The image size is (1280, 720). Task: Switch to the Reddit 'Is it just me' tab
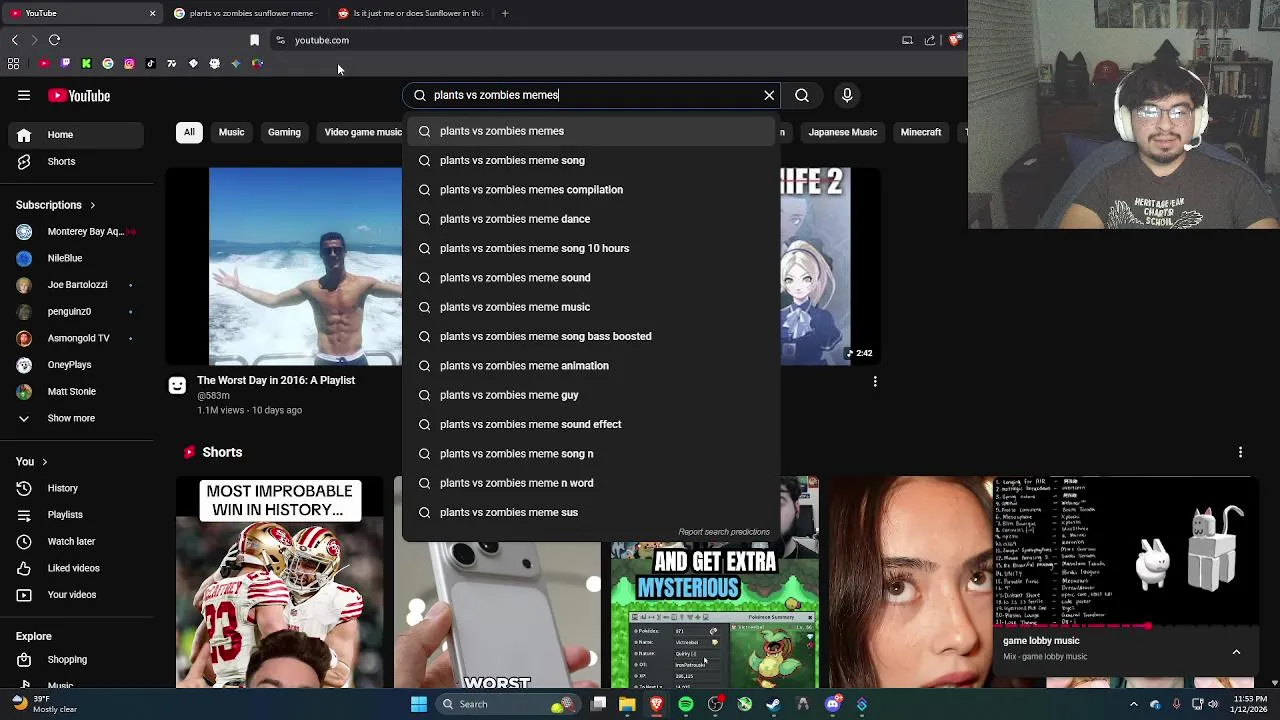point(411,13)
